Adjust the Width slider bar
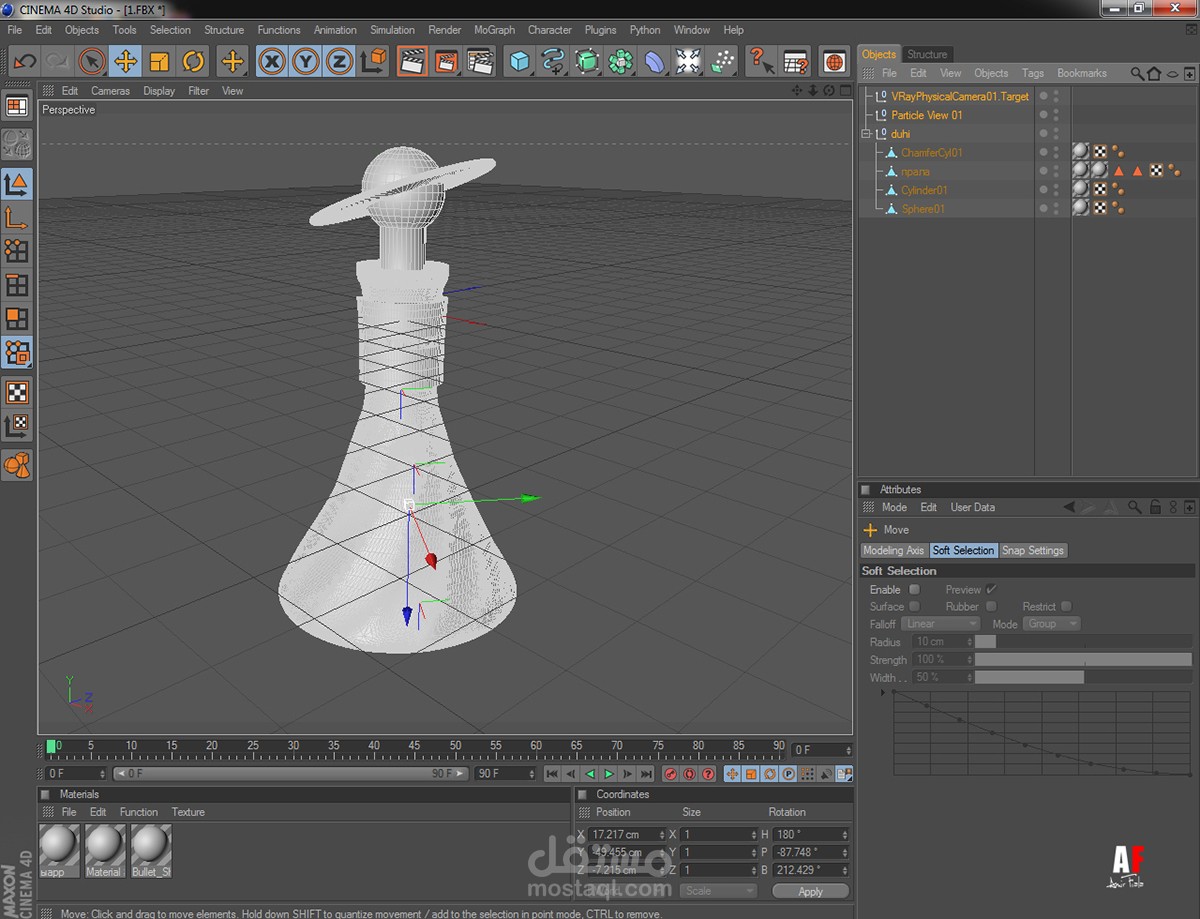Image resolution: width=1200 pixels, height=919 pixels. point(1082,678)
